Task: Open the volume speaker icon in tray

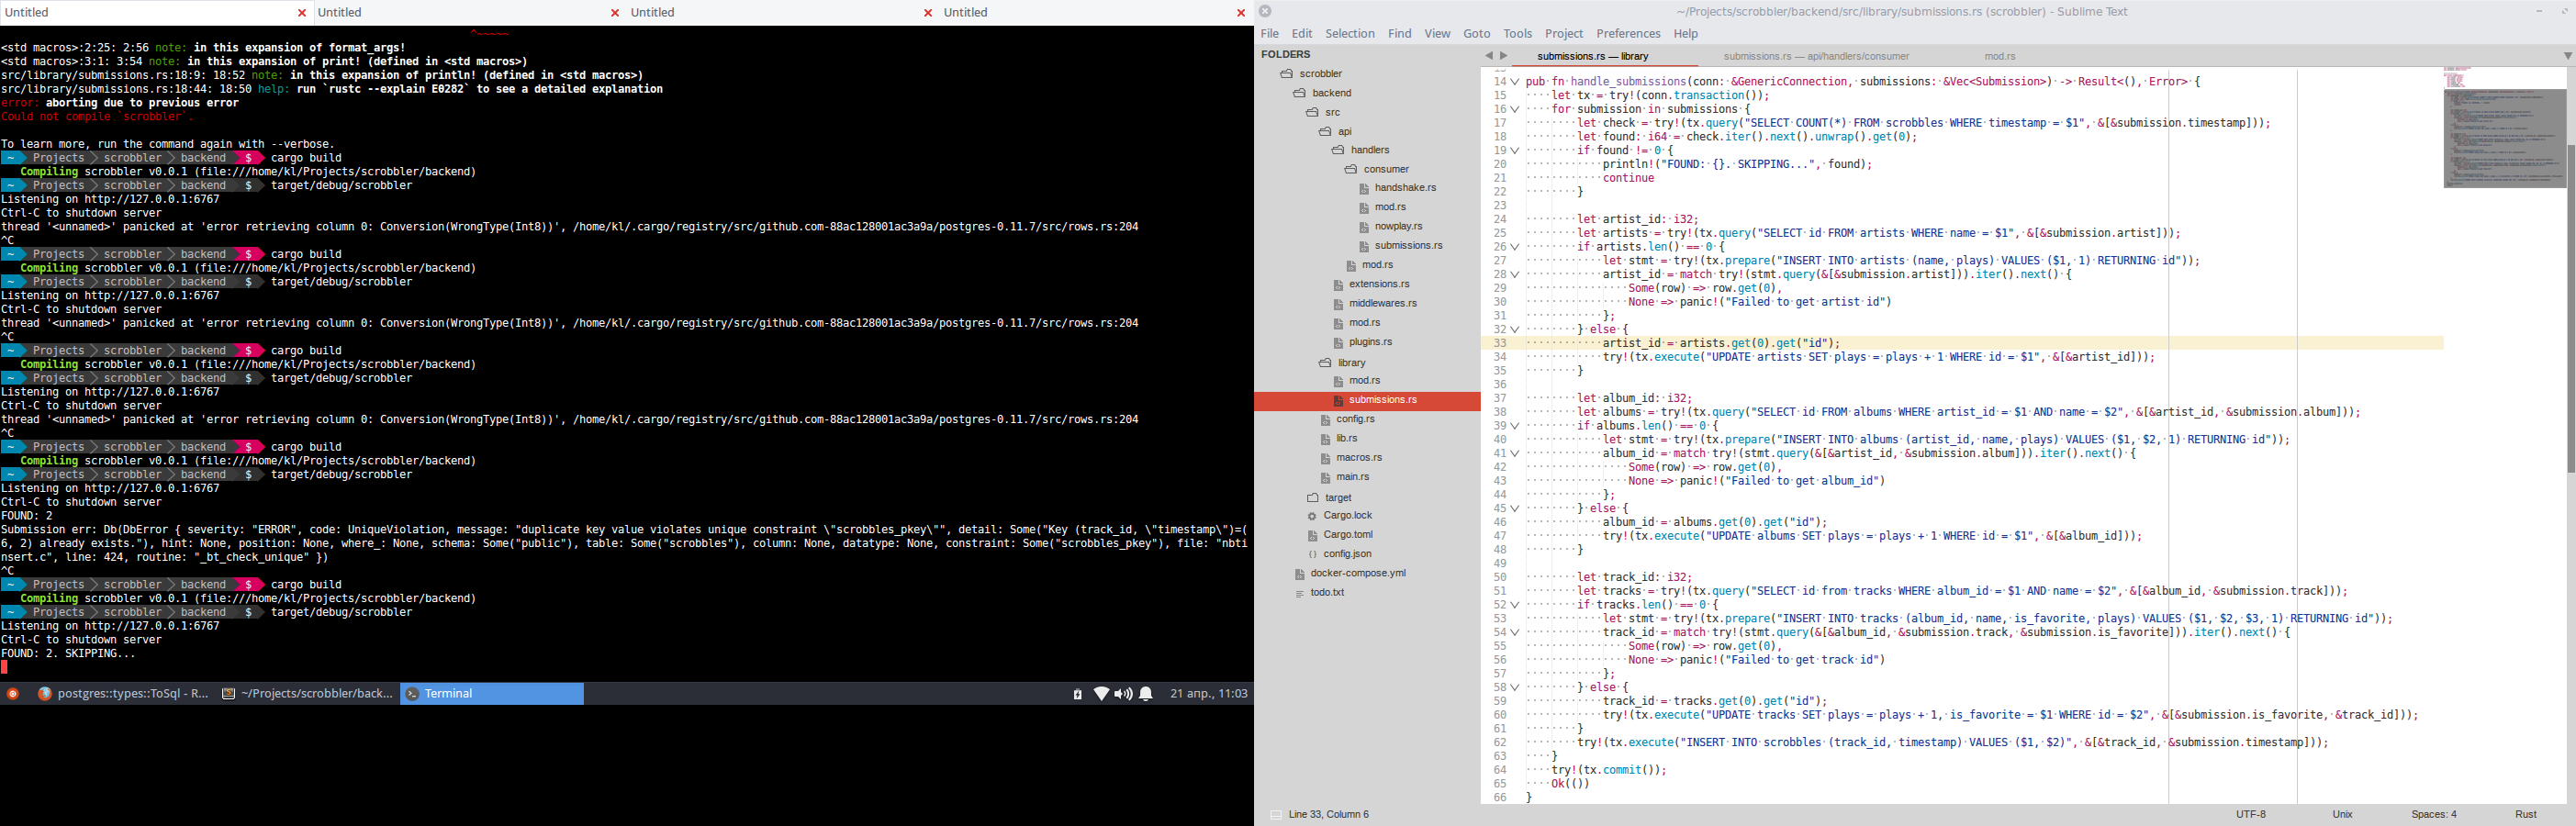Action: tap(1123, 694)
